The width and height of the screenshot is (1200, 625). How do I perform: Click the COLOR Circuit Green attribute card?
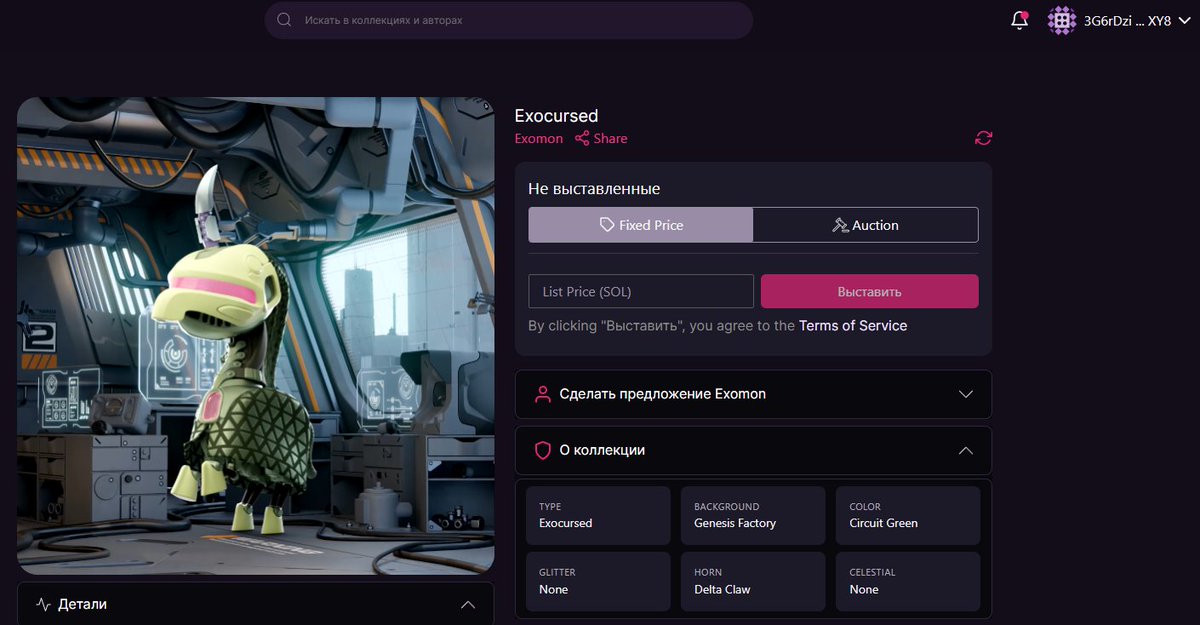click(908, 515)
